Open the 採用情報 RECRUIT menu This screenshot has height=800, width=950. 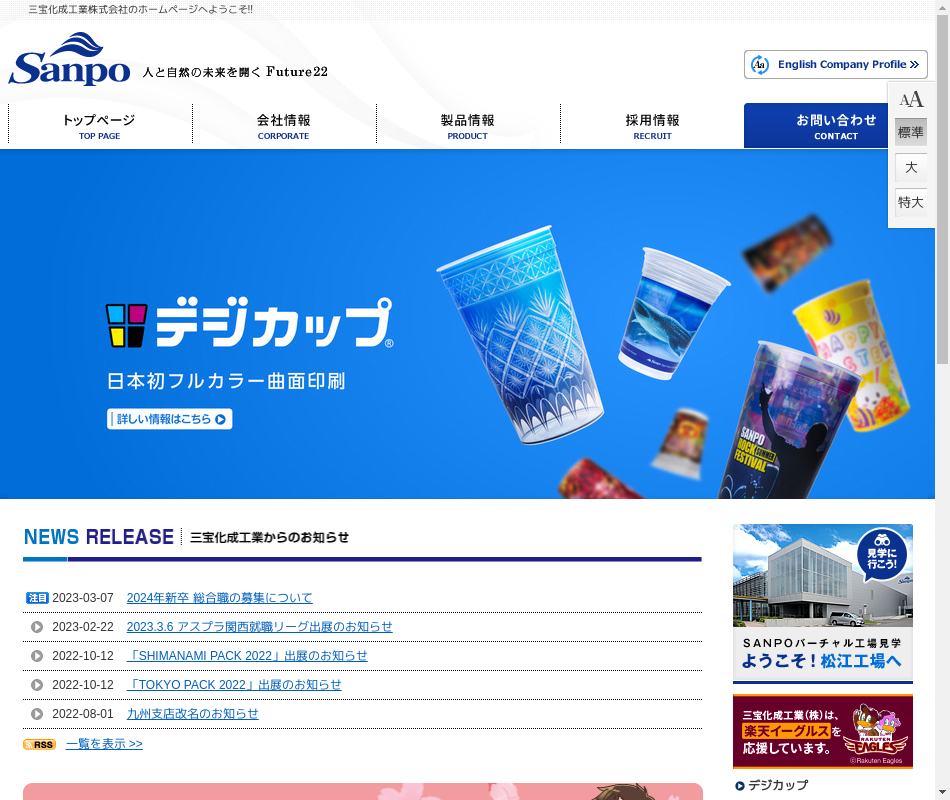point(652,126)
